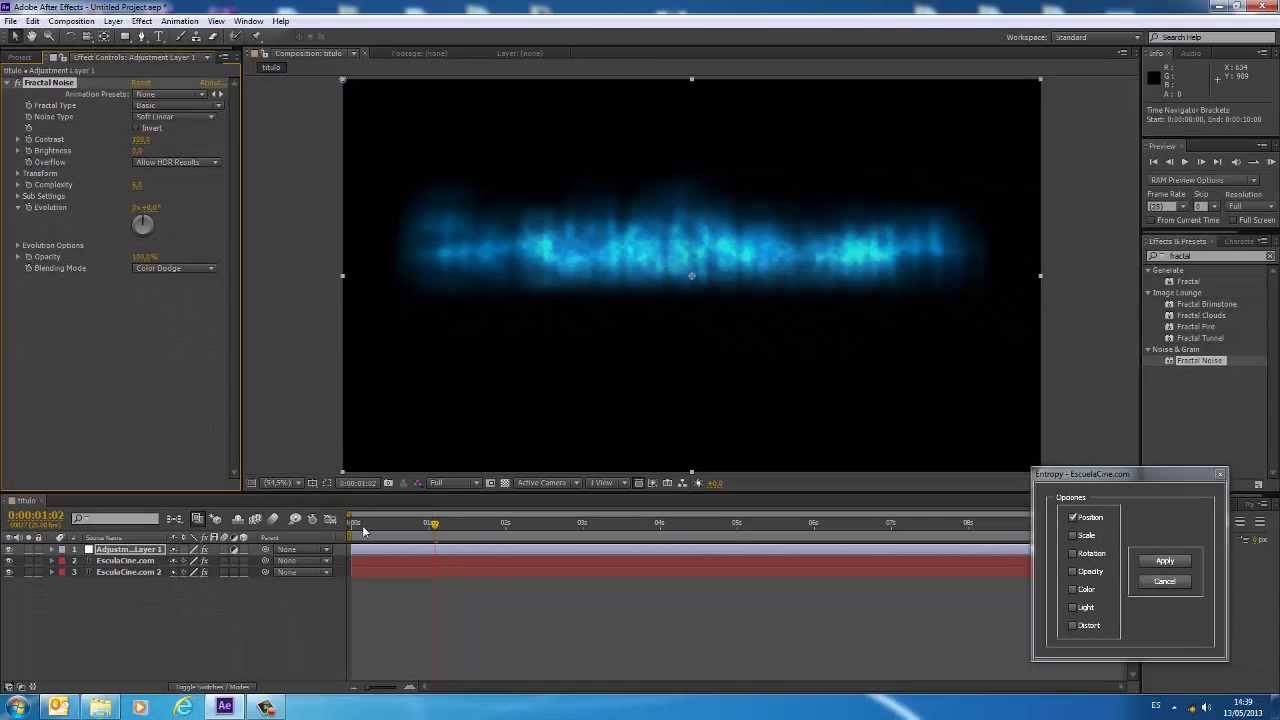Select the Selection arrow tool

pos(15,37)
